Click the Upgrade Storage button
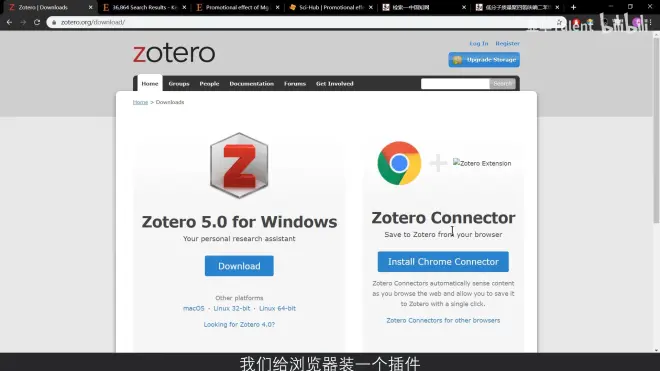Image resolution: width=660 pixels, height=371 pixels. (484, 60)
